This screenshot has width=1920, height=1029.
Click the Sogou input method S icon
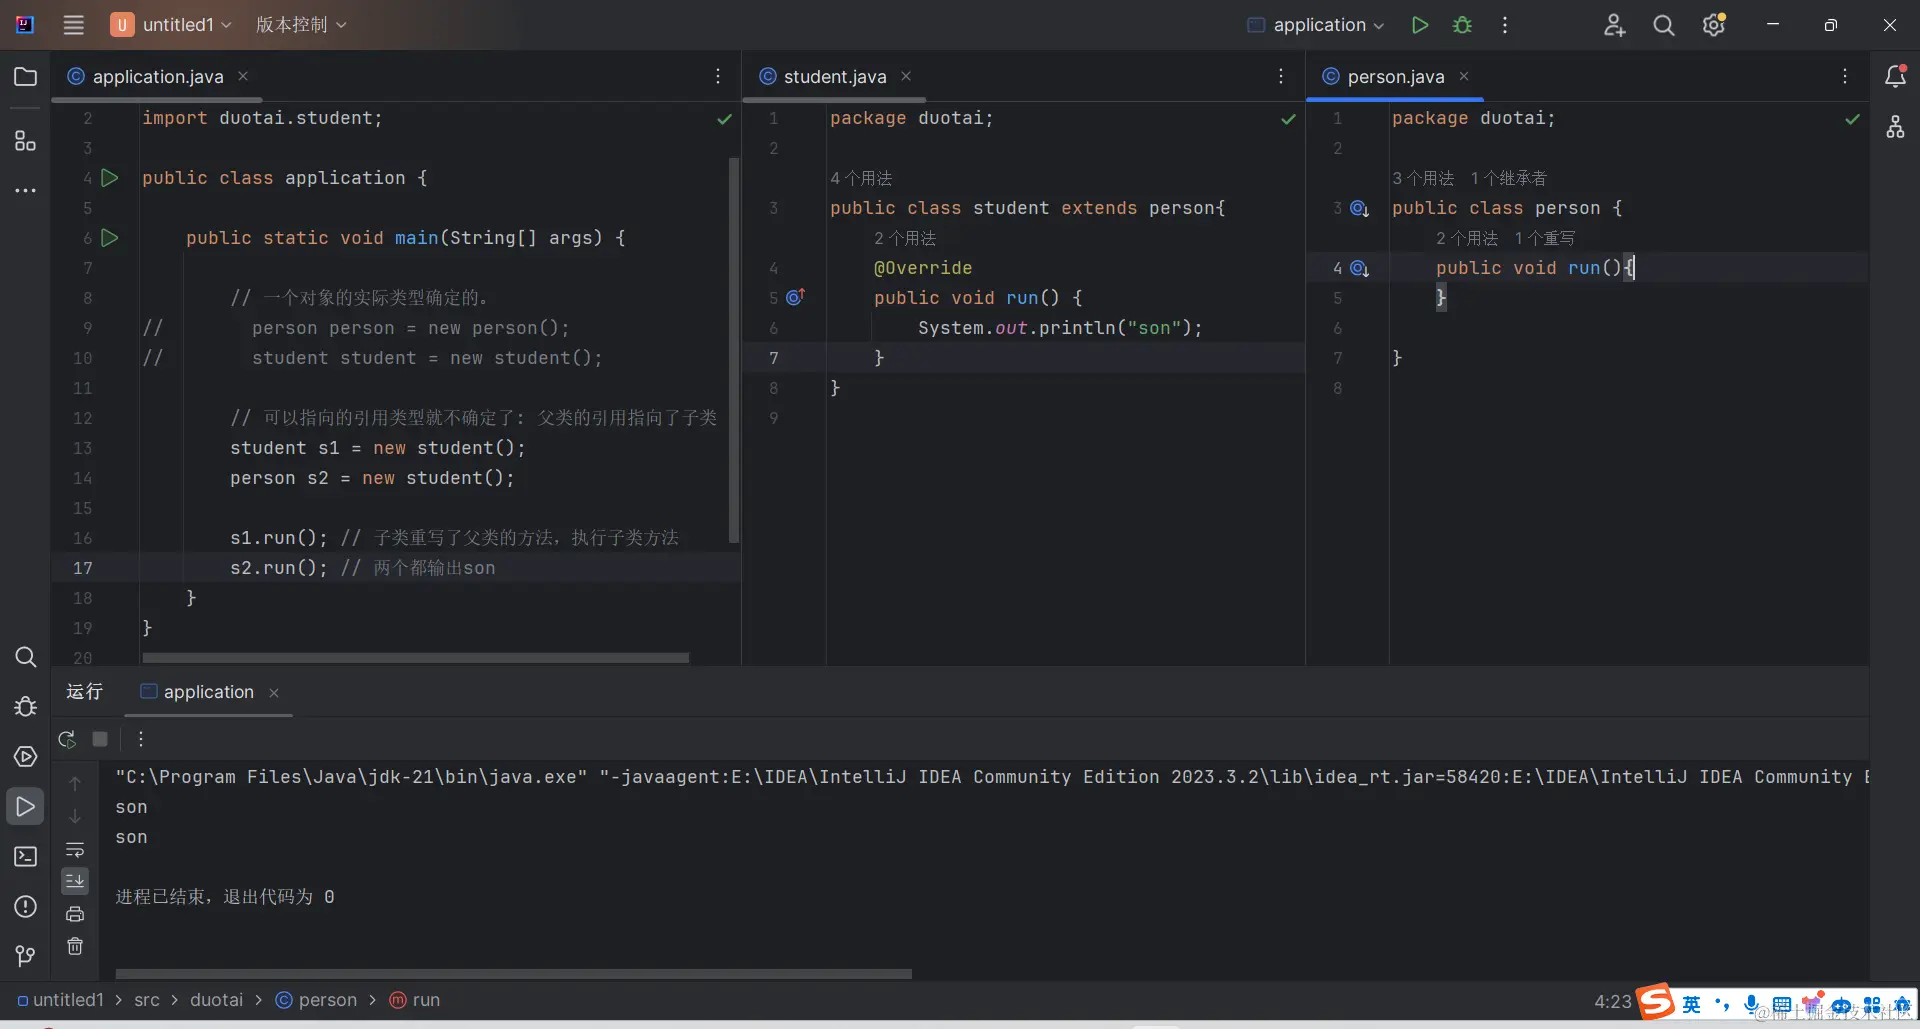tap(1656, 1002)
